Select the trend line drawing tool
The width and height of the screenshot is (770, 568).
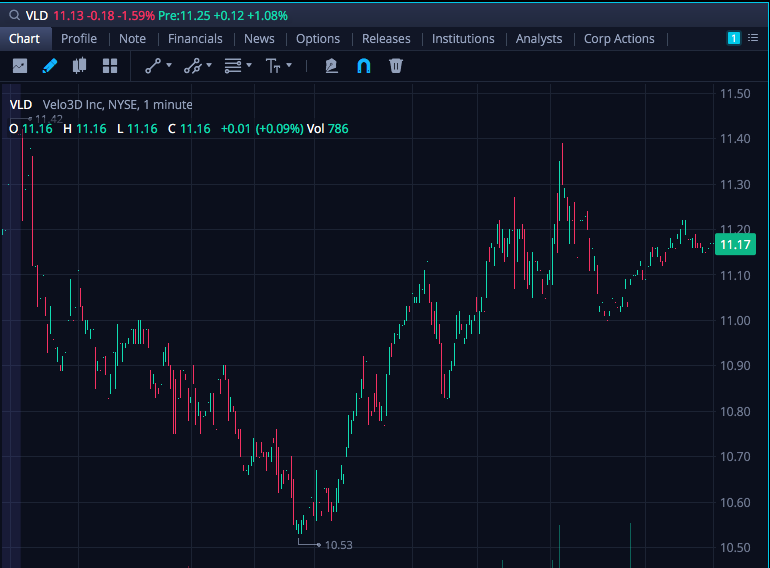(x=153, y=66)
